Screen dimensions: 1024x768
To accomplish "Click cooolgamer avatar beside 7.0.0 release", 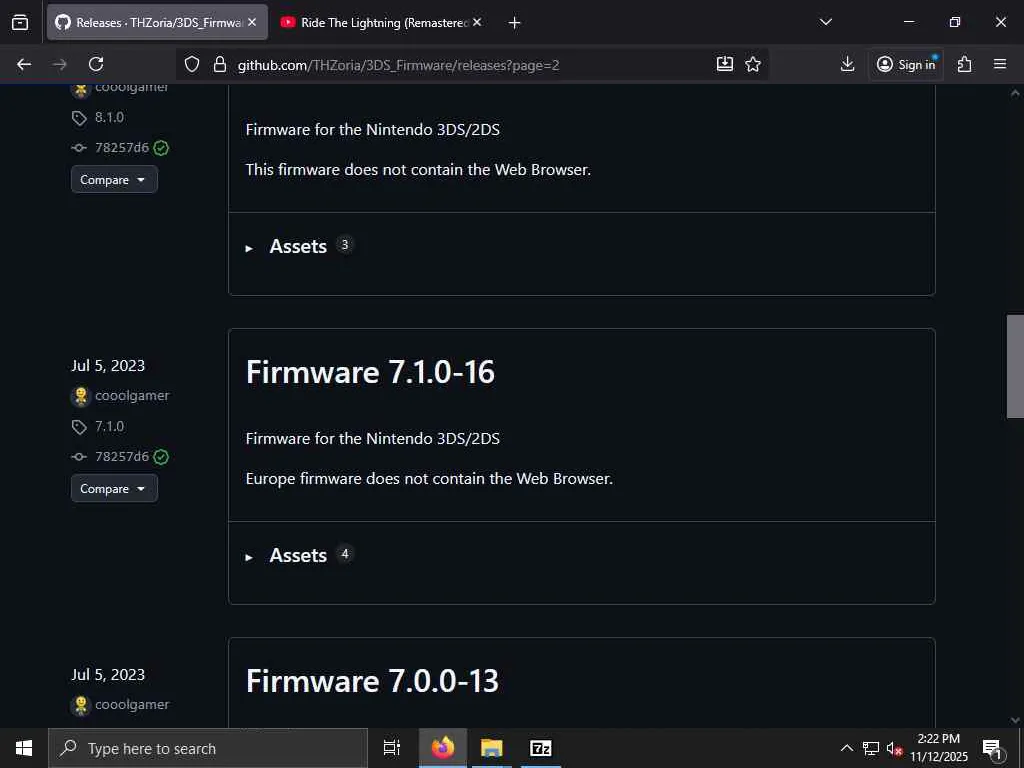I will pos(80,705).
